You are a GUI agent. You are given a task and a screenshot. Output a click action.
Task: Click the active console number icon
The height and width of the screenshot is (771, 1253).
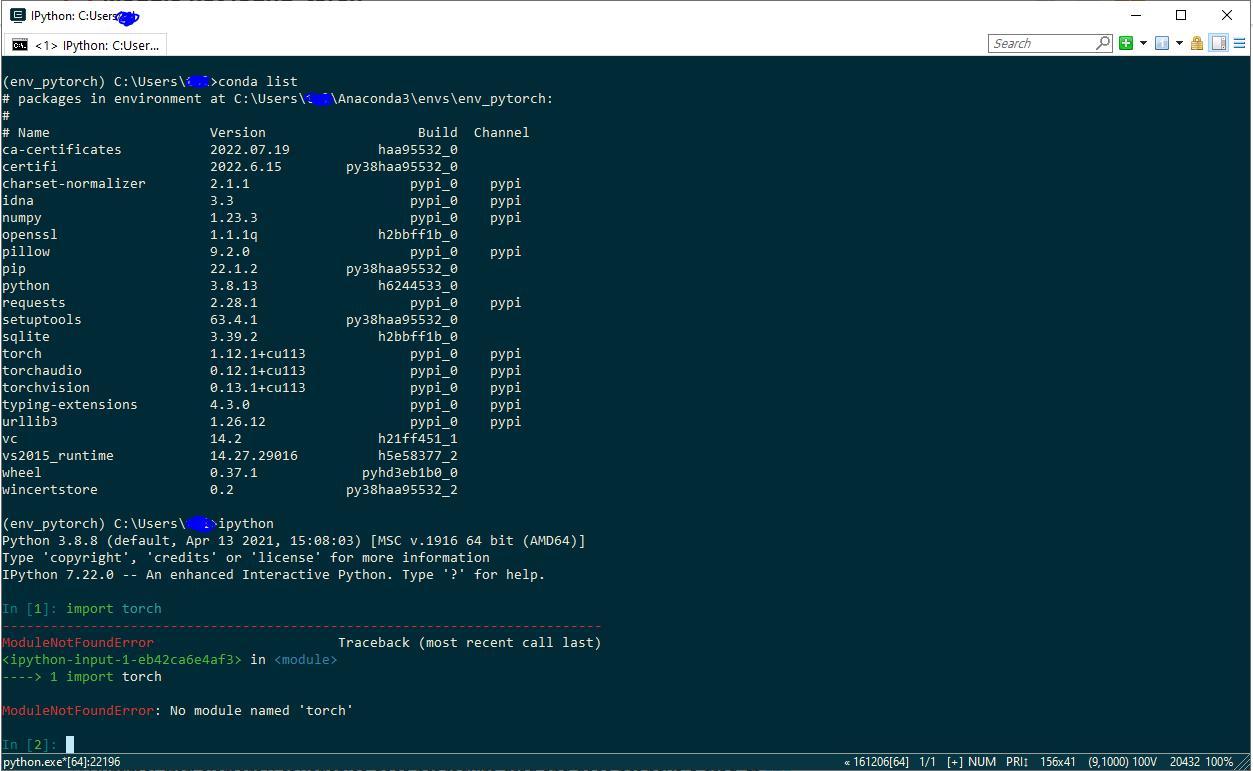point(1162,43)
